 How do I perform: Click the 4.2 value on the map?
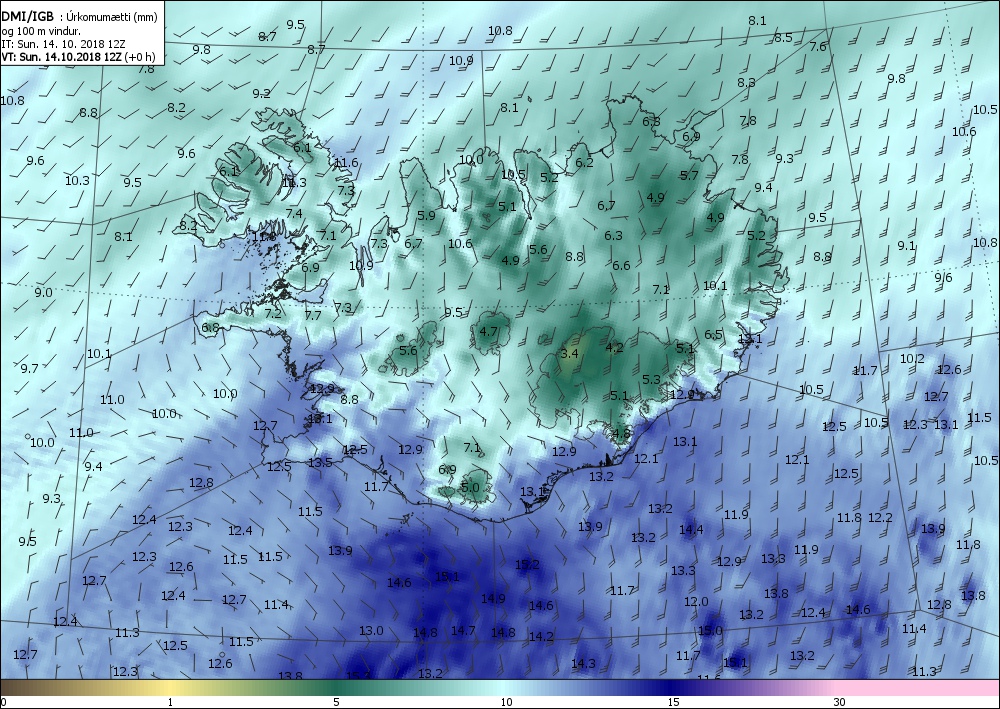click(614, 347)
